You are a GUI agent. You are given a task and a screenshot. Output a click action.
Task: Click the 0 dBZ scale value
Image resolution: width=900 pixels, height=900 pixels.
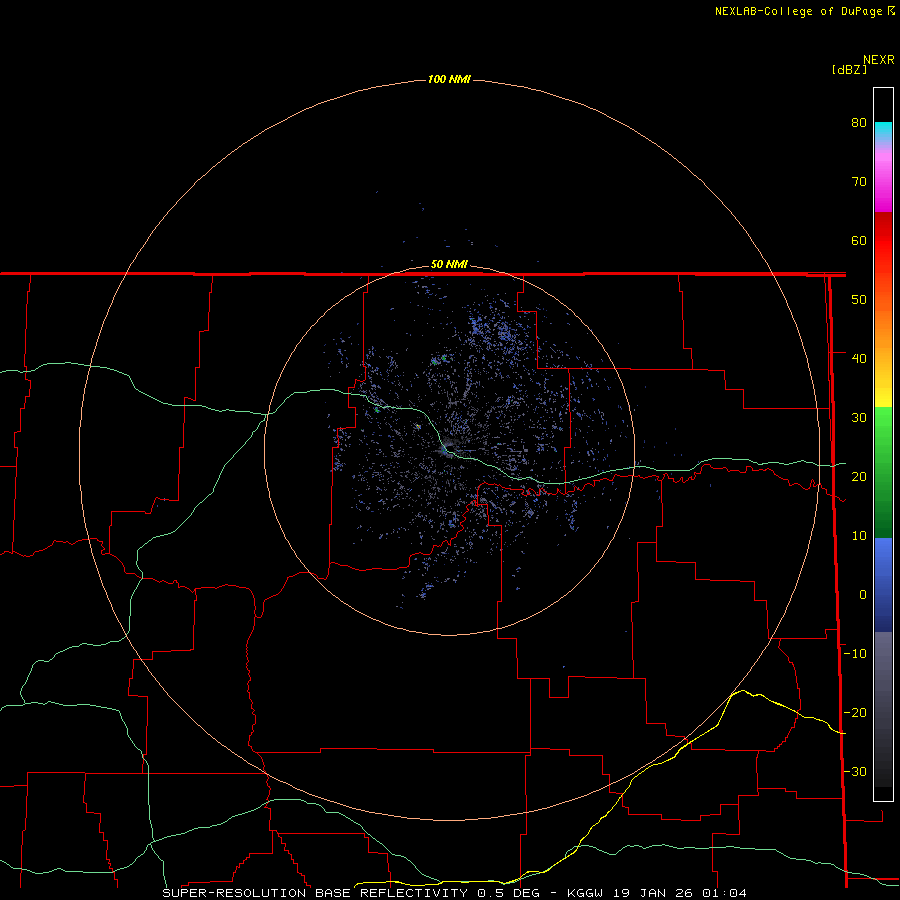click(x=863, y=595)
